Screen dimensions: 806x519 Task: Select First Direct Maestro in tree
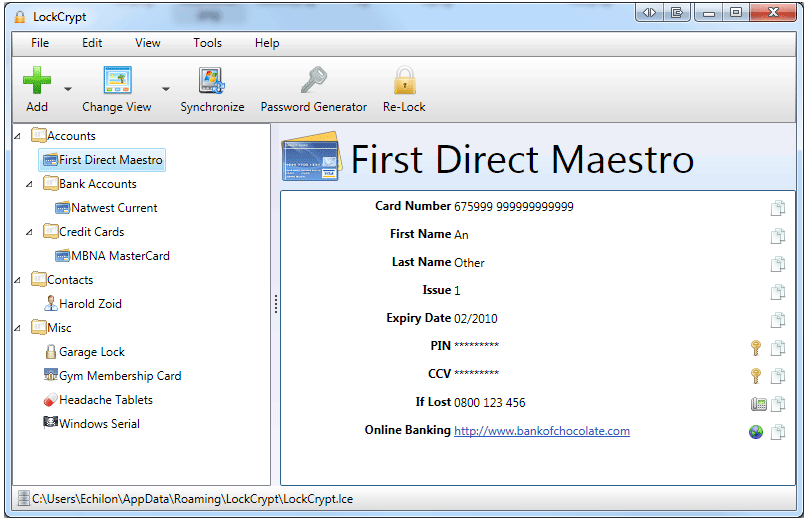coord(102,160)
